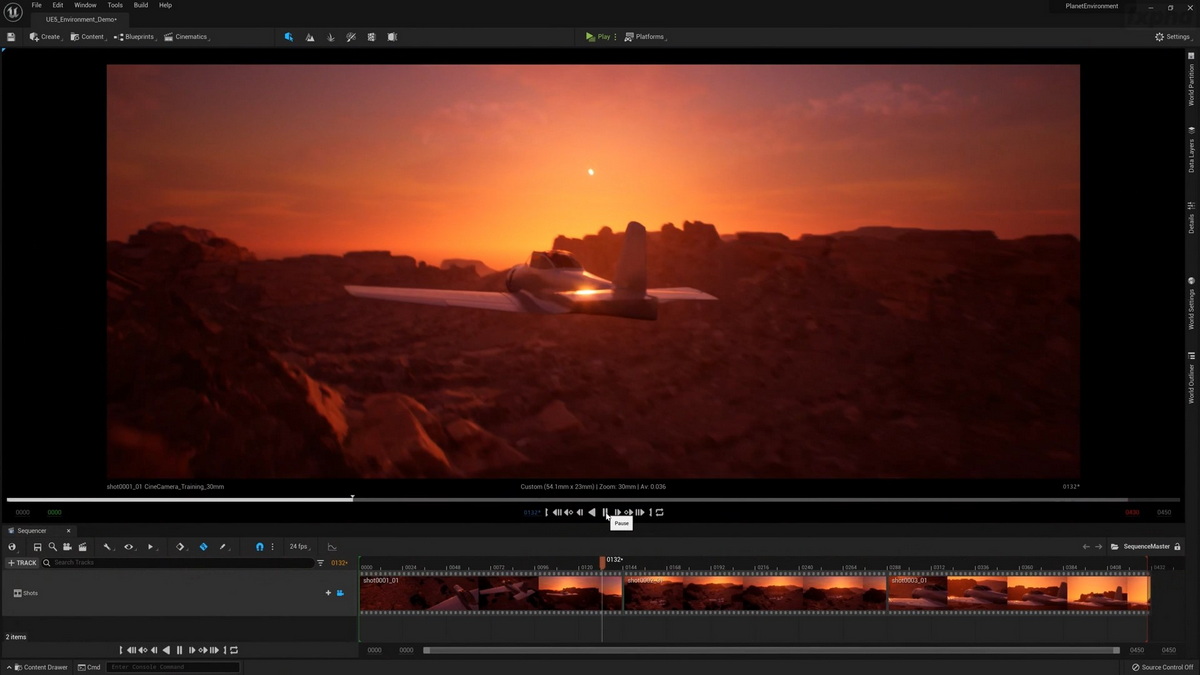Click the Cmd console button
Image resolution: width=1200 pixels, height=675 pixels.
(89, 667)
